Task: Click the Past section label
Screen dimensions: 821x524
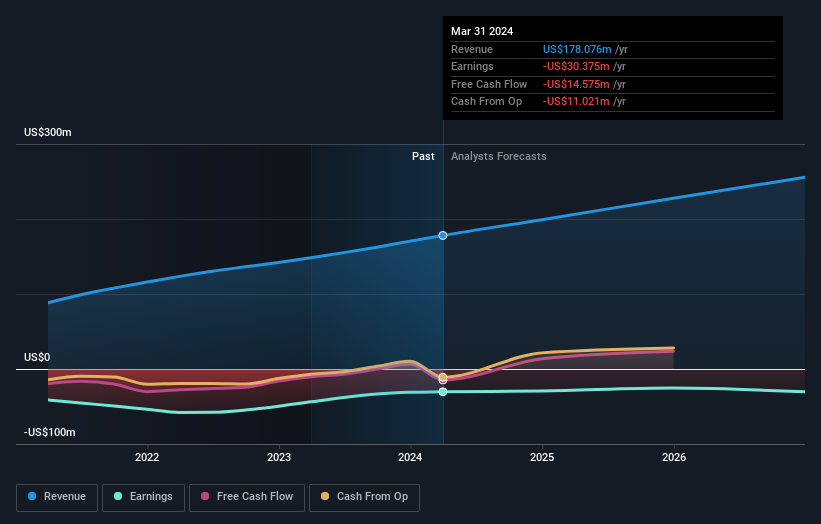Action: click(x=423, y=157)
